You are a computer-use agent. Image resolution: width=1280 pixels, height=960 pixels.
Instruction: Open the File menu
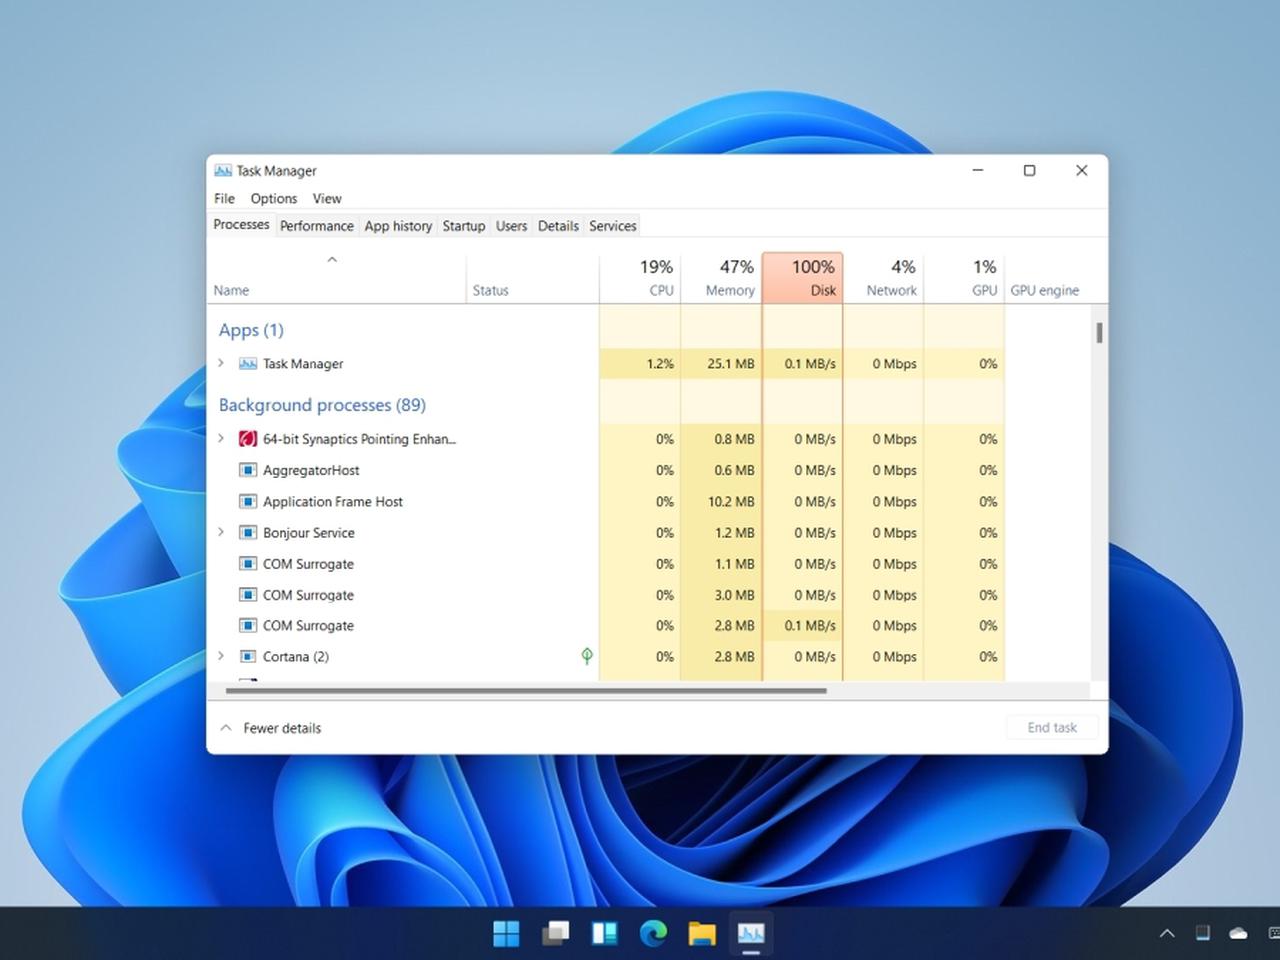(x=224, y=198)
